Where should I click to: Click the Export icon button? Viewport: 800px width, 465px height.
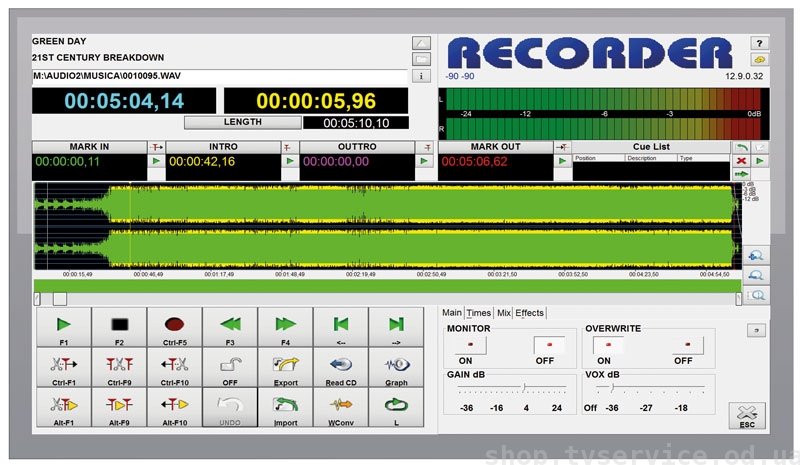click(285, 366)
